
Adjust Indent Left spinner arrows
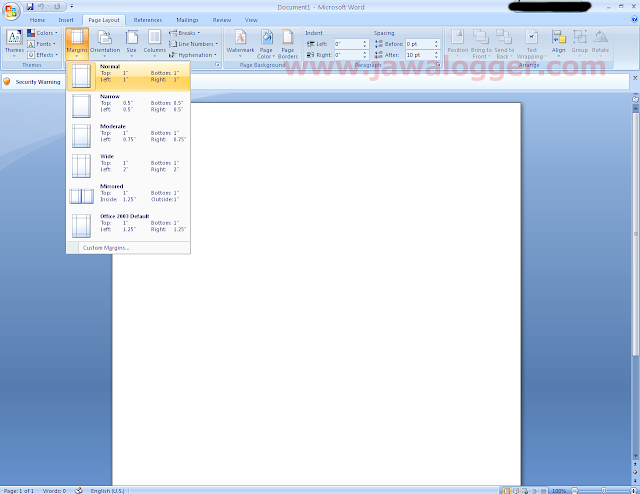pos(365,44)
